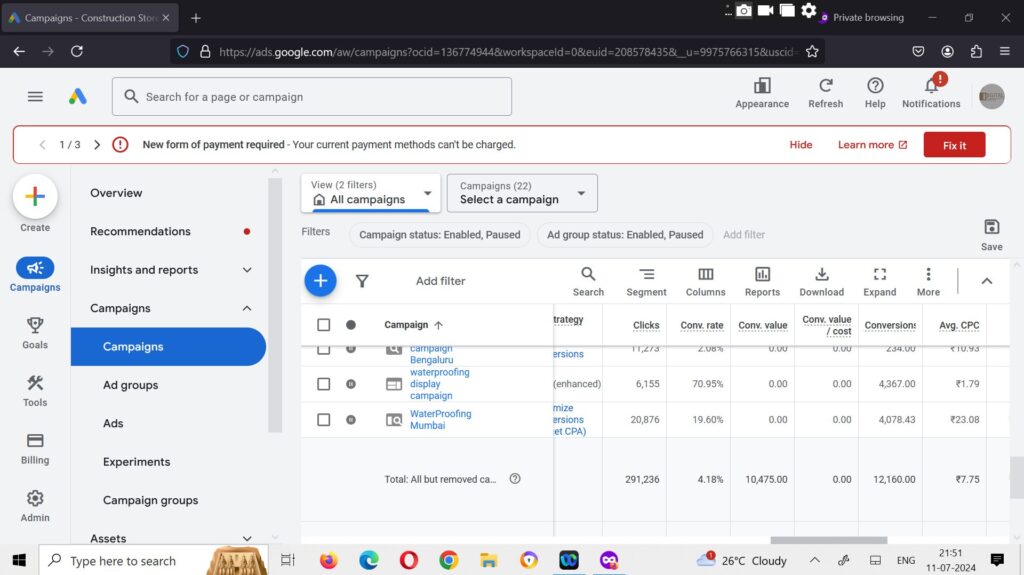
Task: Open Ad groups in the sidebar
Action: 130,385
